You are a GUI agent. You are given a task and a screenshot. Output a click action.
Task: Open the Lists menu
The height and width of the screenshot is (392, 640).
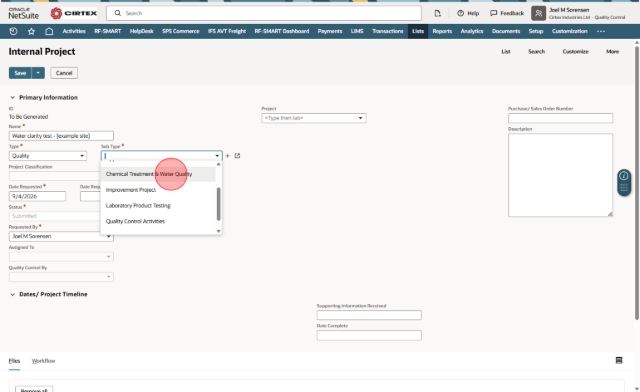pyautogui.click(x=418, y=31)
